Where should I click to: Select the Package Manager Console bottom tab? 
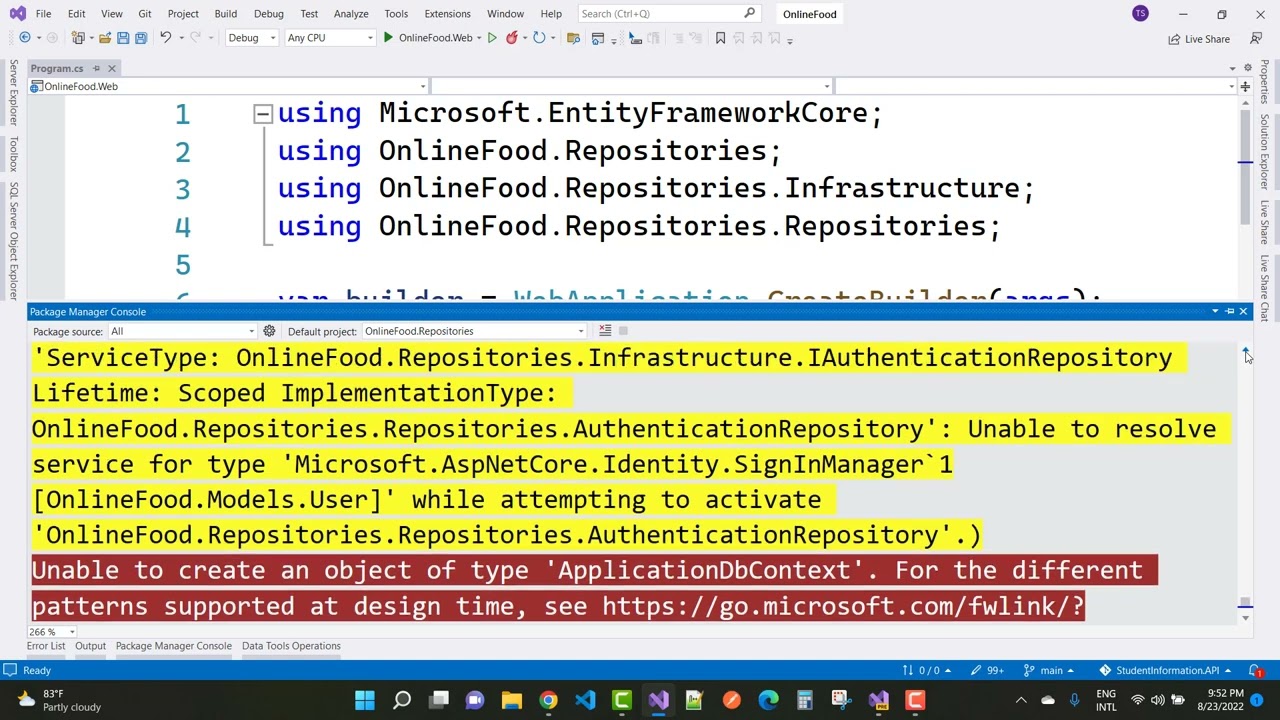click(x=173, y=646)
